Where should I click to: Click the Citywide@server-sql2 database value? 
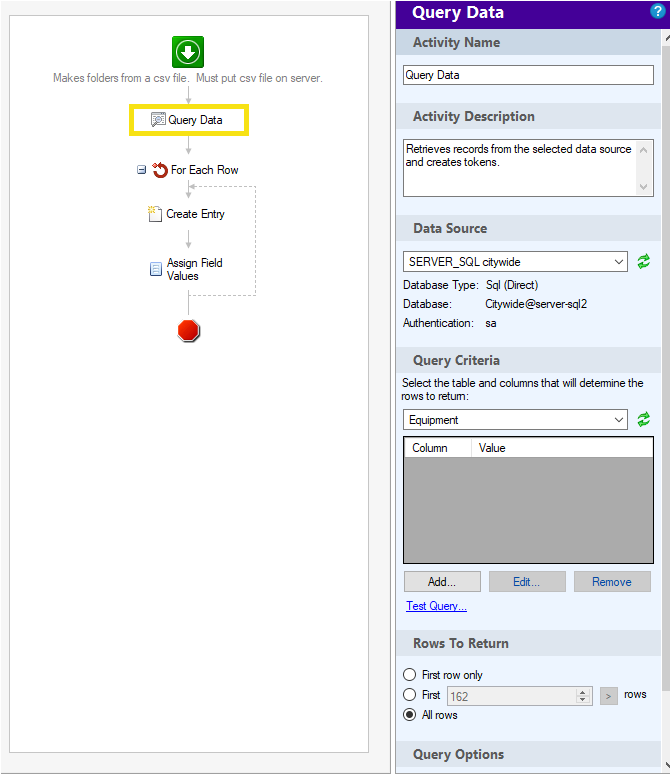tap(536, 304)
